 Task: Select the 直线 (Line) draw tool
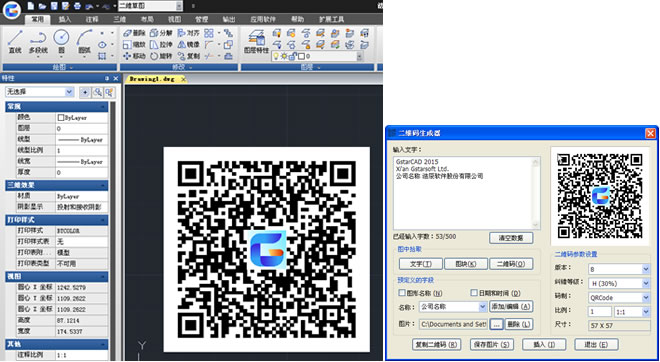(x=15, y=42)
